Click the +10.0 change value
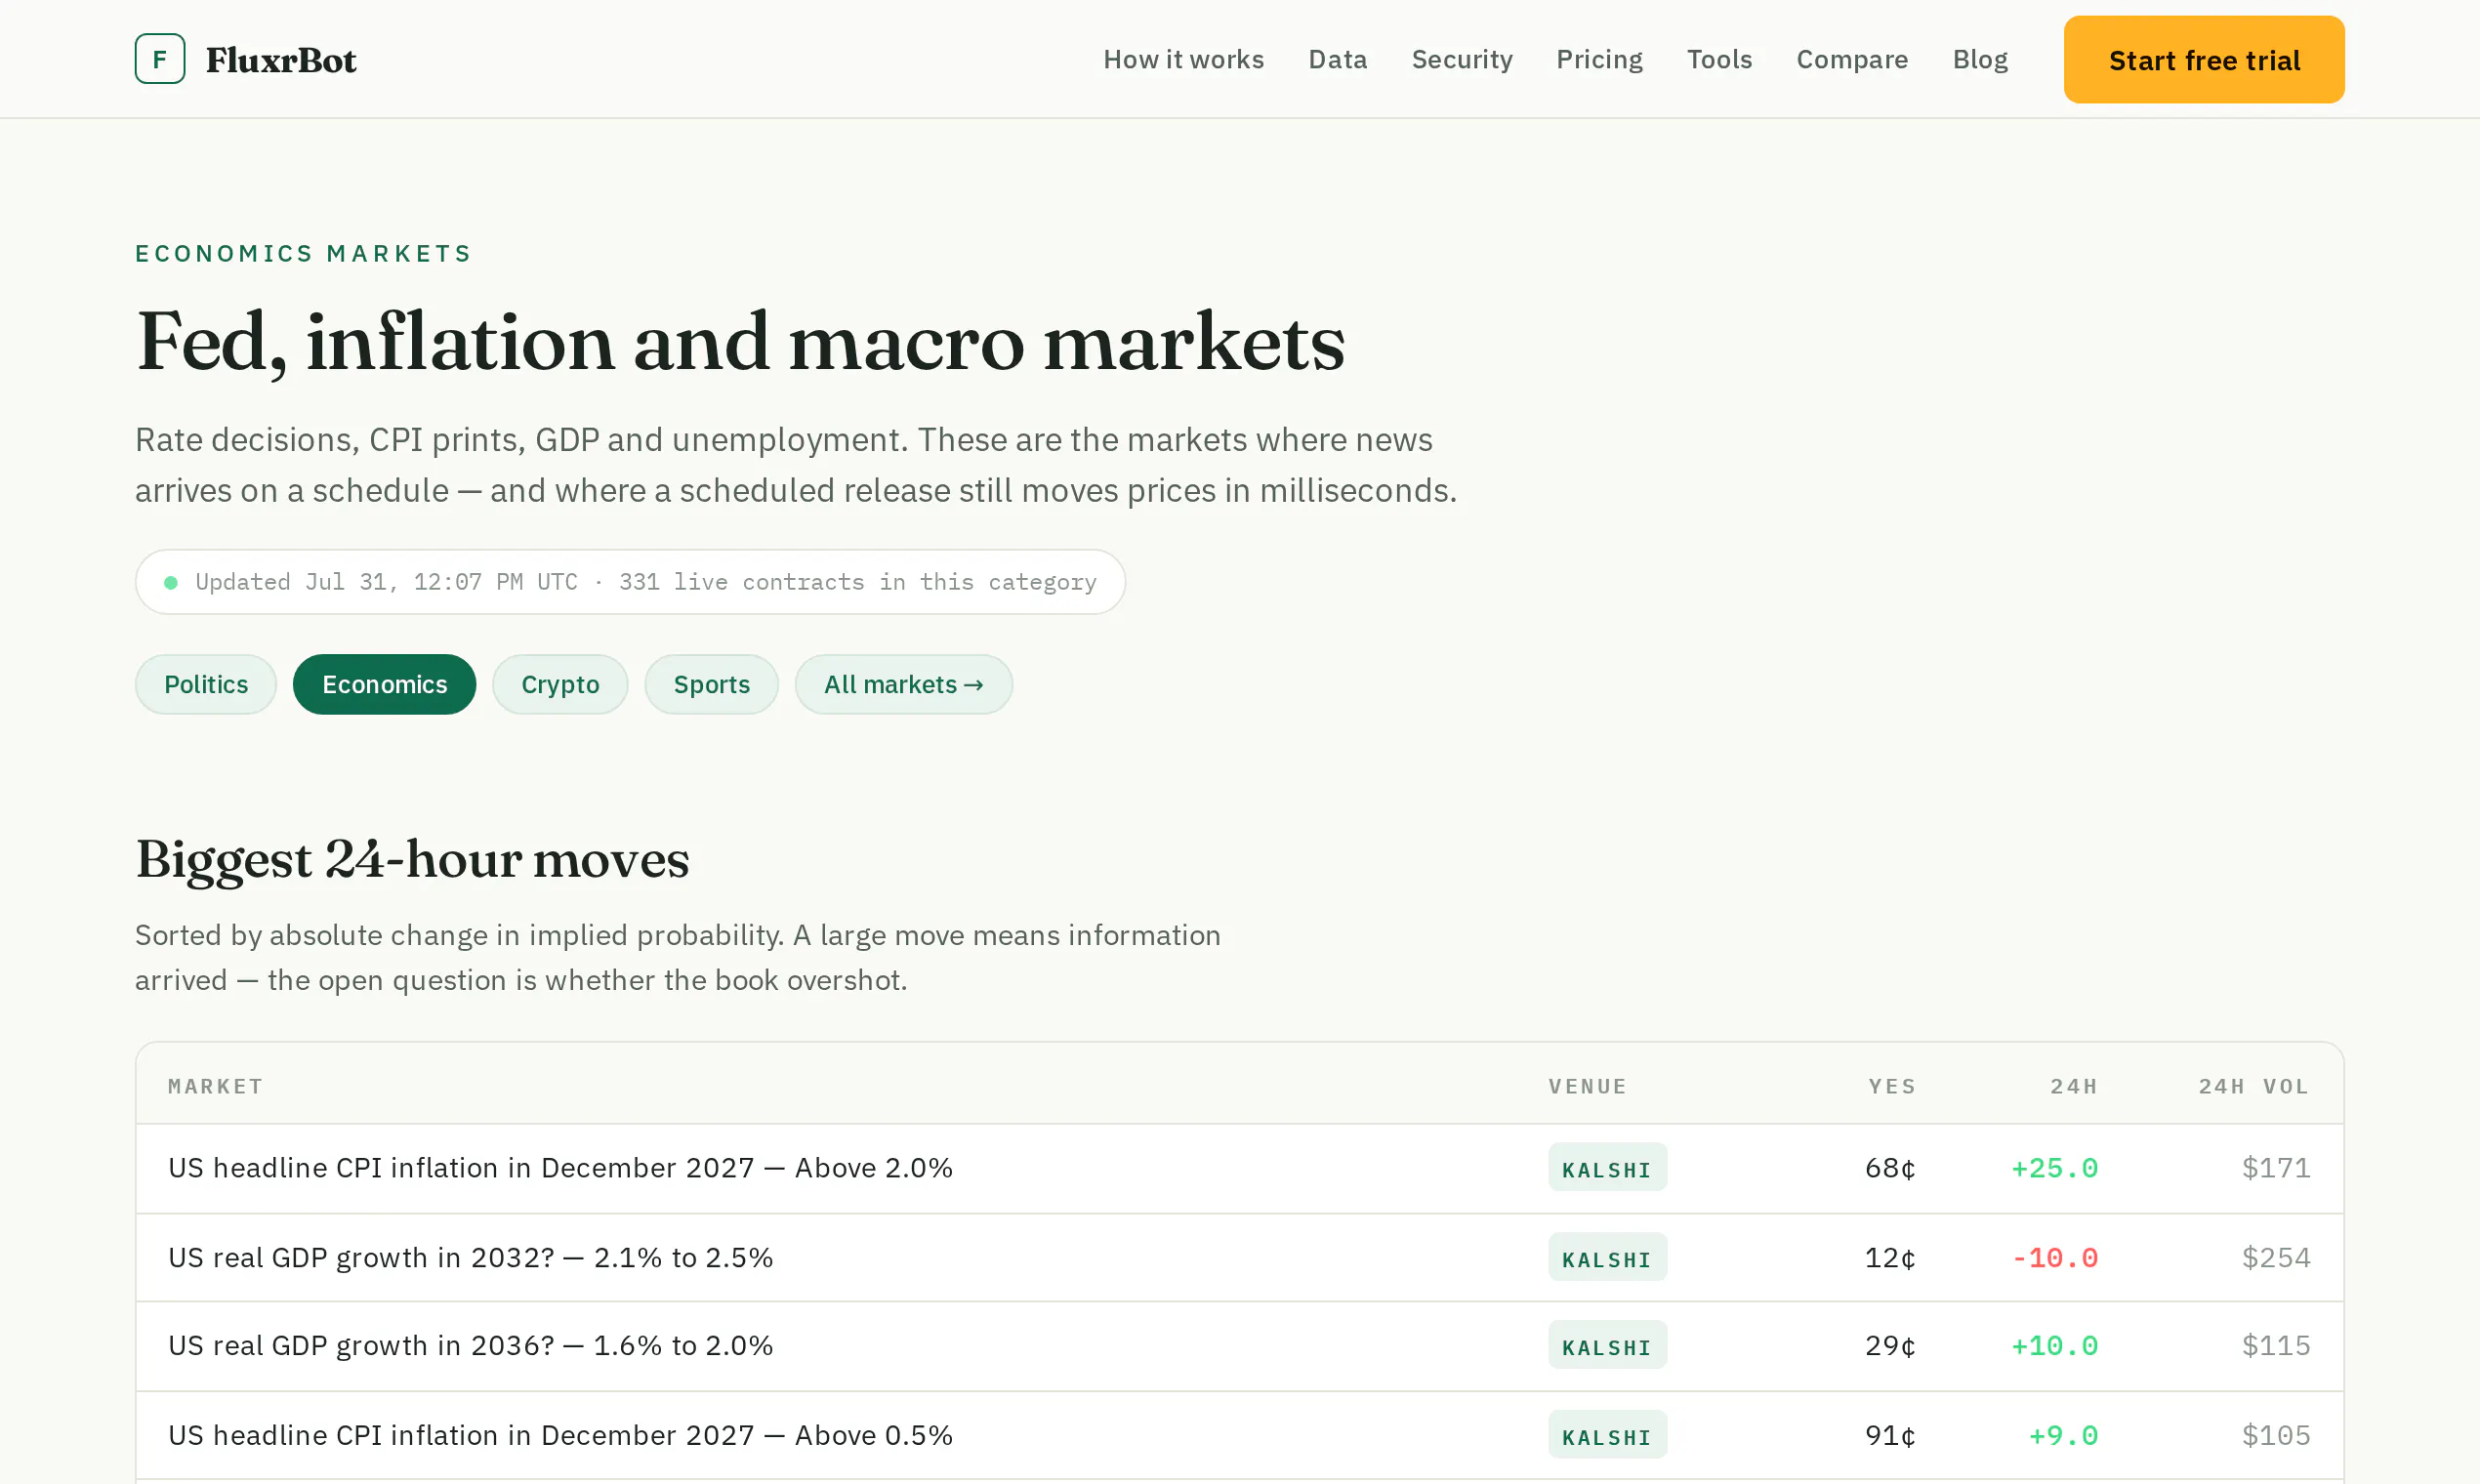Screen dimensions: 2480x1484 2055,1346
